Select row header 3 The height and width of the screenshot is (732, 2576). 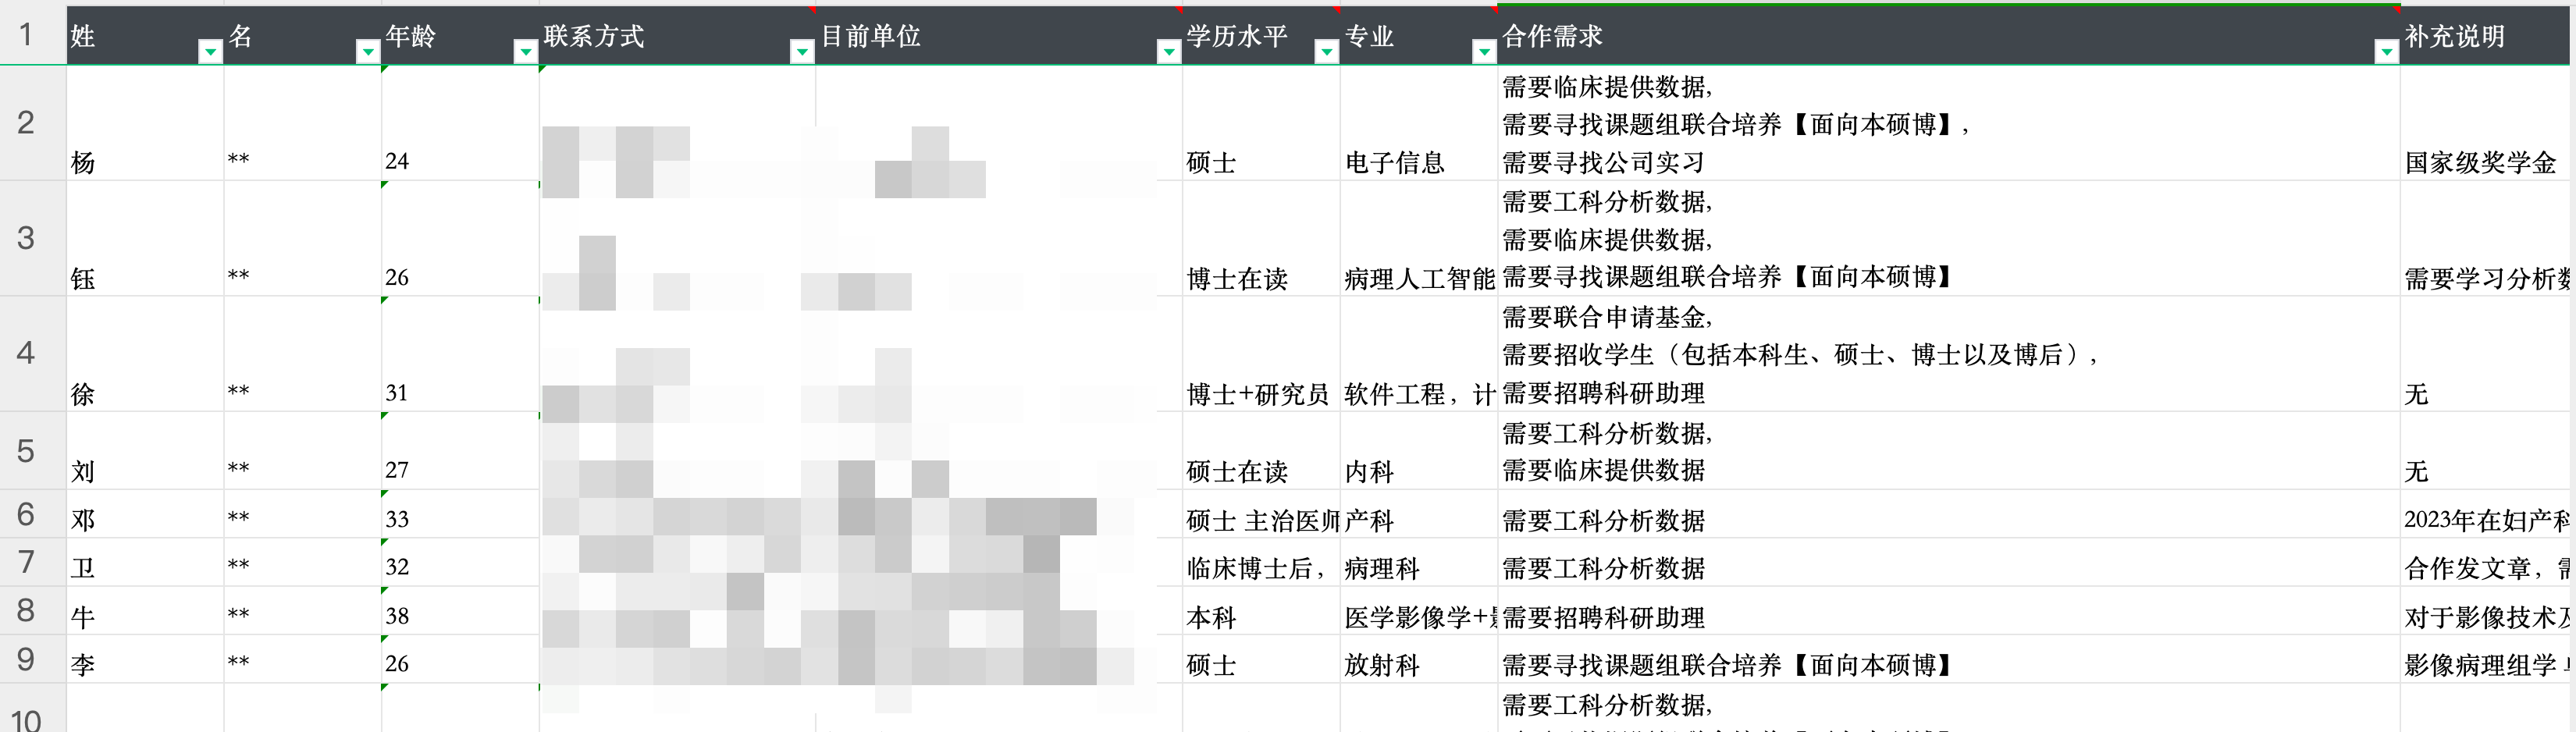point(33,238)
